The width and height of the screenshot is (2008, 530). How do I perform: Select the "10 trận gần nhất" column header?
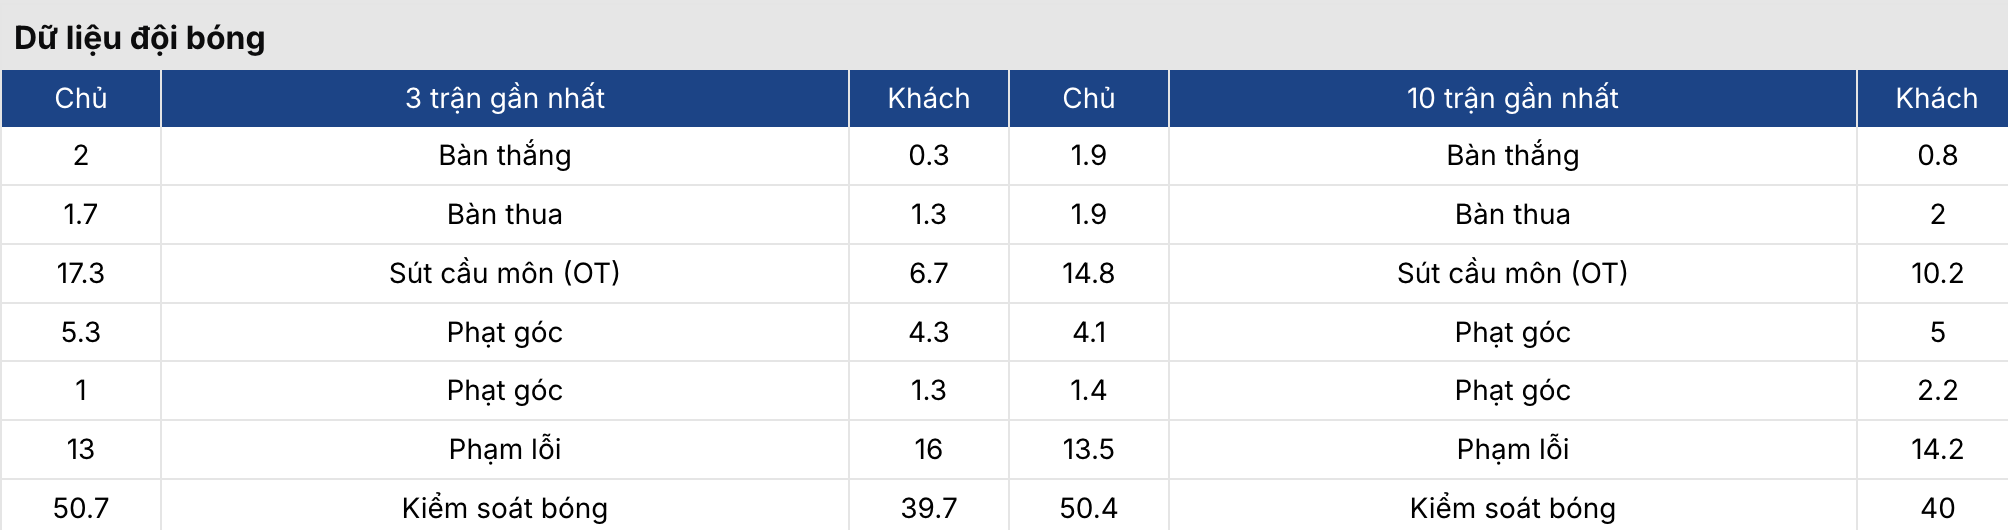[1512, 98]
